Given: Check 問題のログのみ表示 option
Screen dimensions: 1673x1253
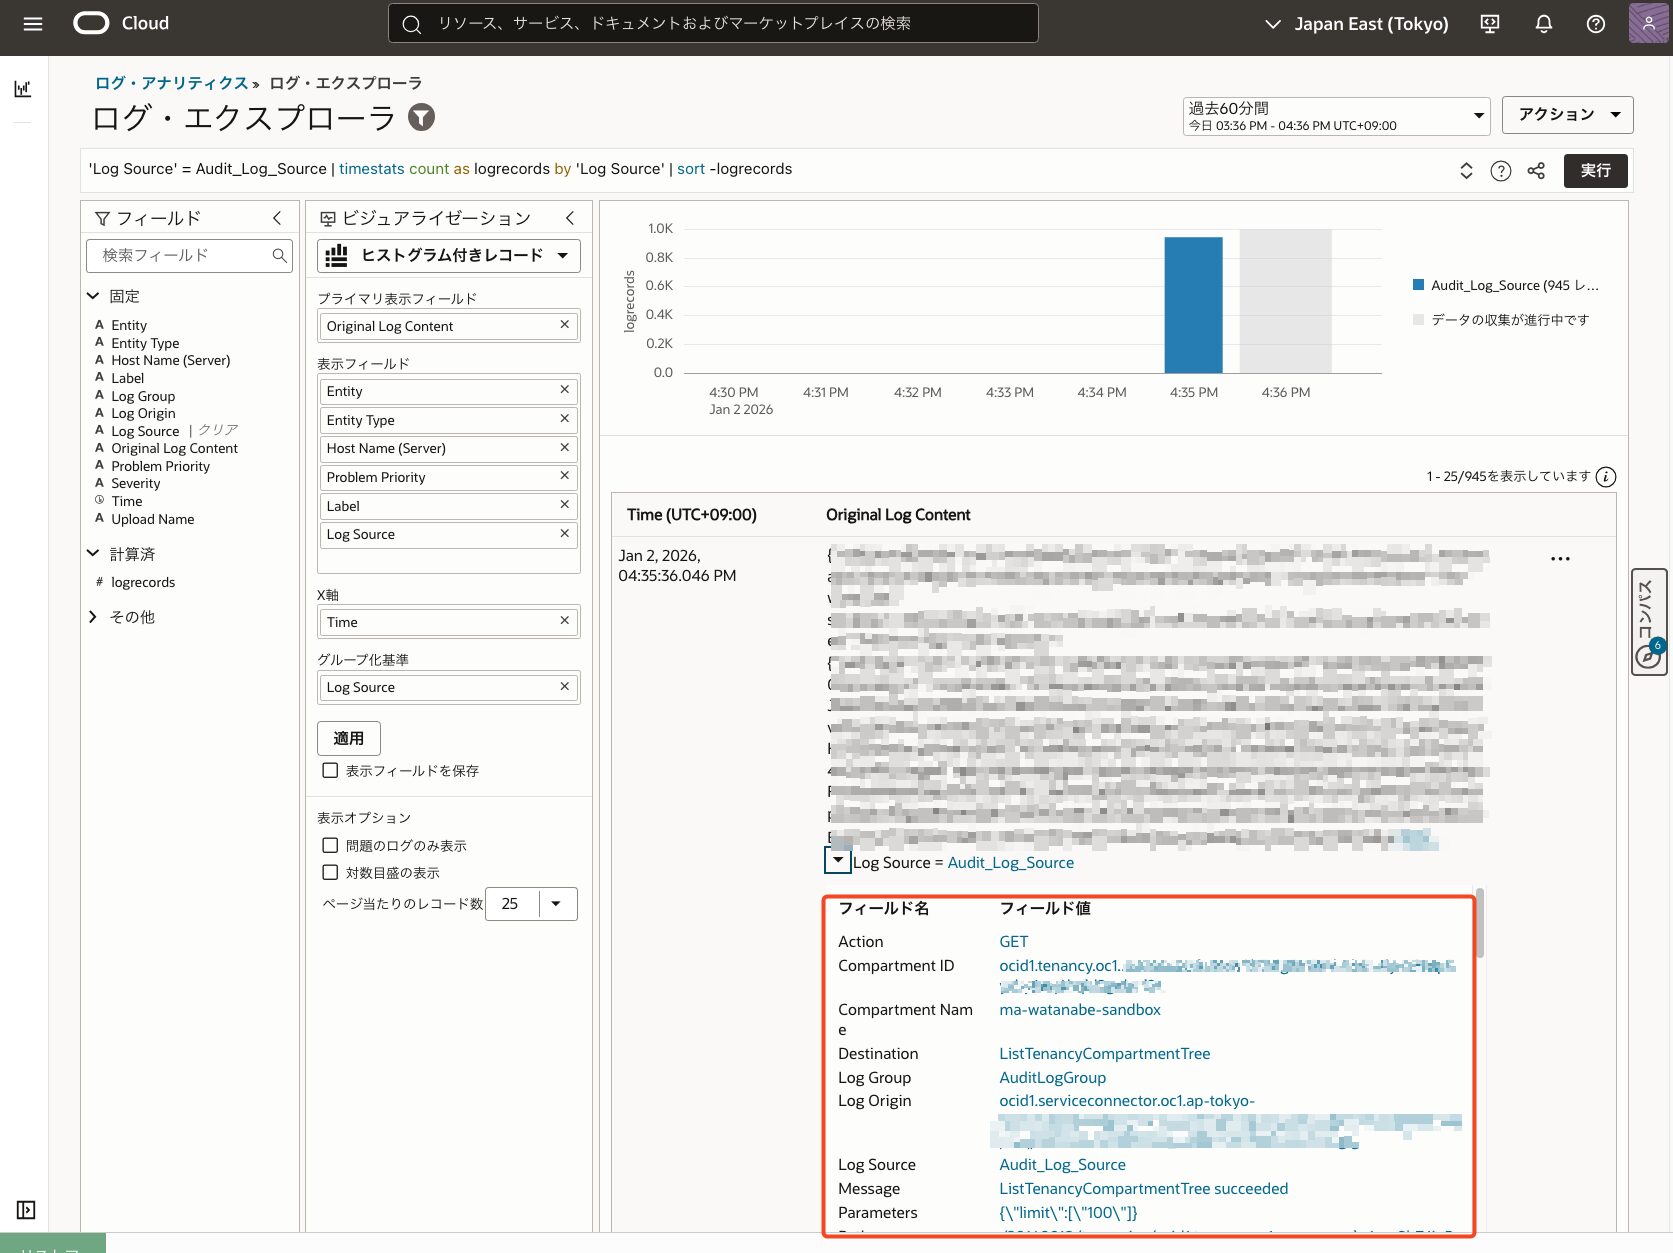Looking at the screenshot, I should point(330,845).
